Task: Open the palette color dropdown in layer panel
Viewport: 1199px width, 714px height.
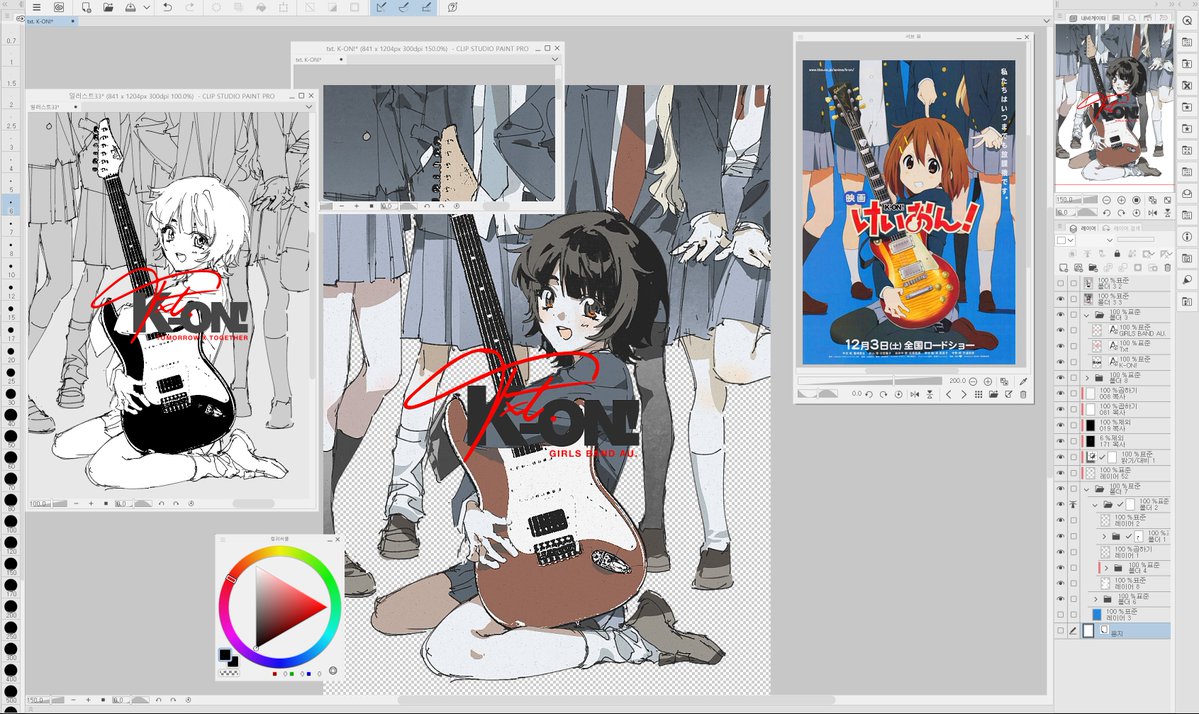Action: tap(1065, 240)
